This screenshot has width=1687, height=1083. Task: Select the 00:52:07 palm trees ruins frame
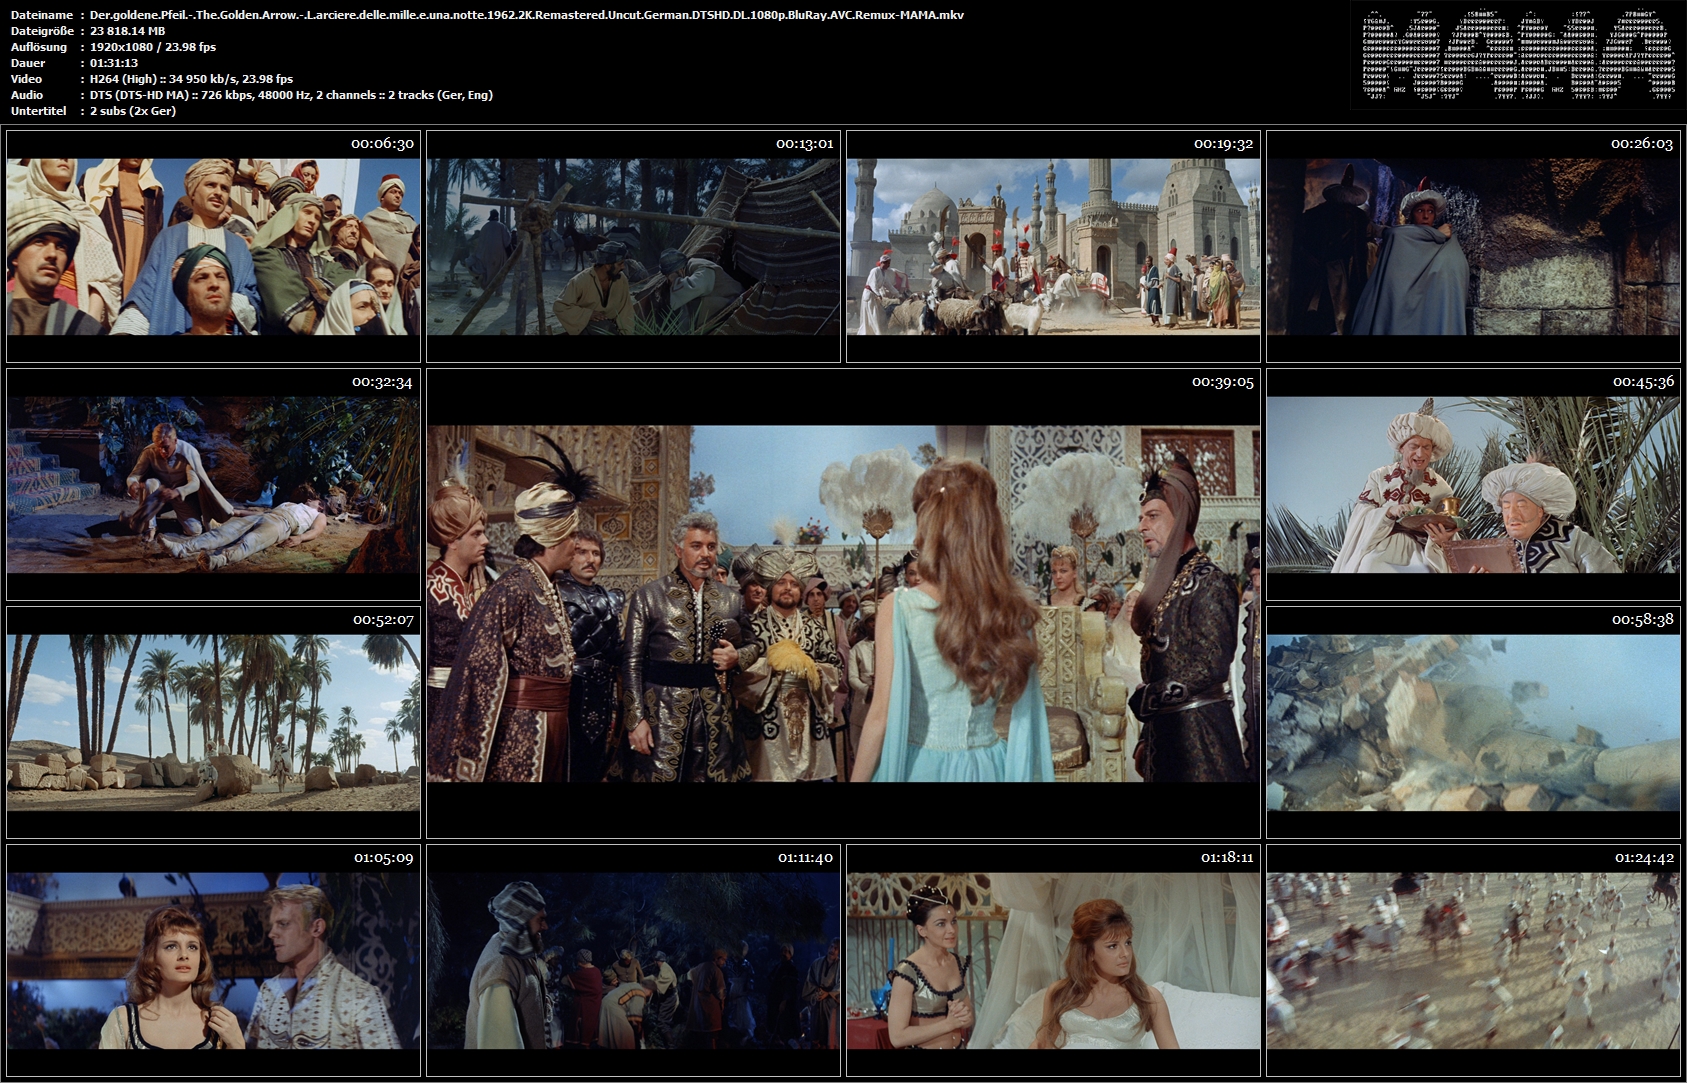213,722
